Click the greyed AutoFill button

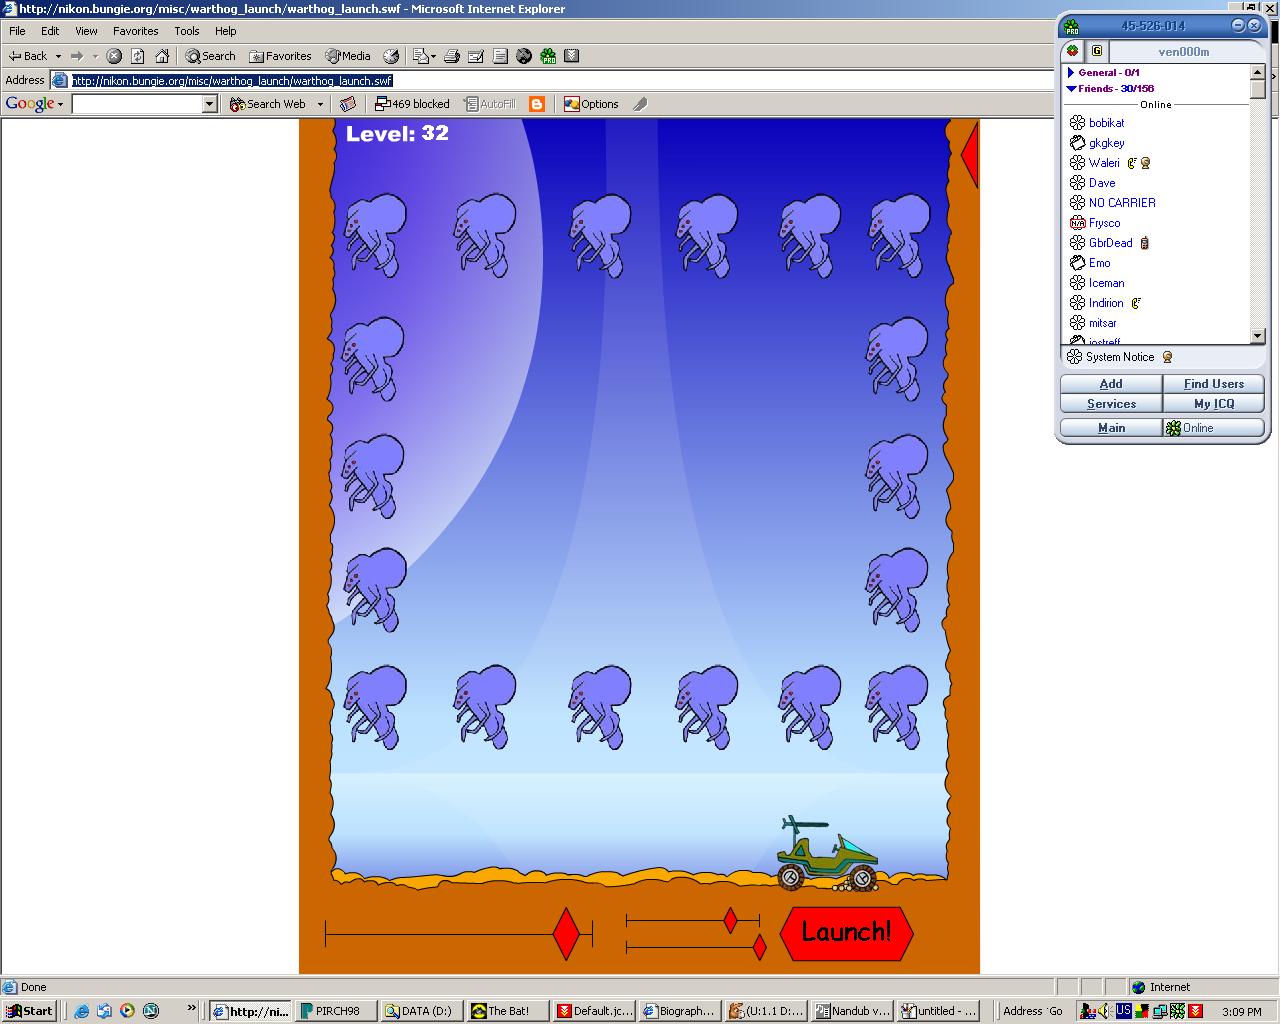[490, 104]
